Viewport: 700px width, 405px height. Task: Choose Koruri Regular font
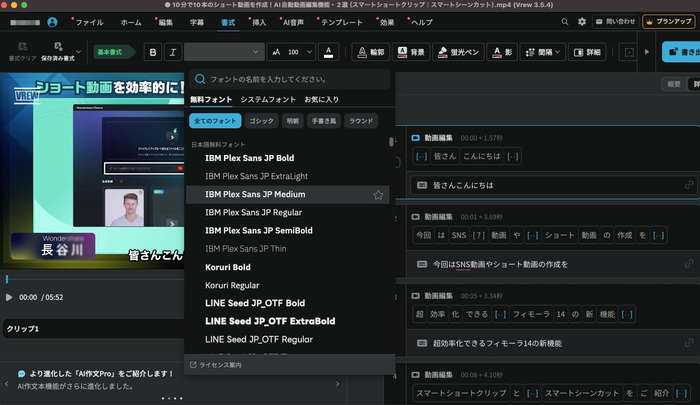coord(288,285)
